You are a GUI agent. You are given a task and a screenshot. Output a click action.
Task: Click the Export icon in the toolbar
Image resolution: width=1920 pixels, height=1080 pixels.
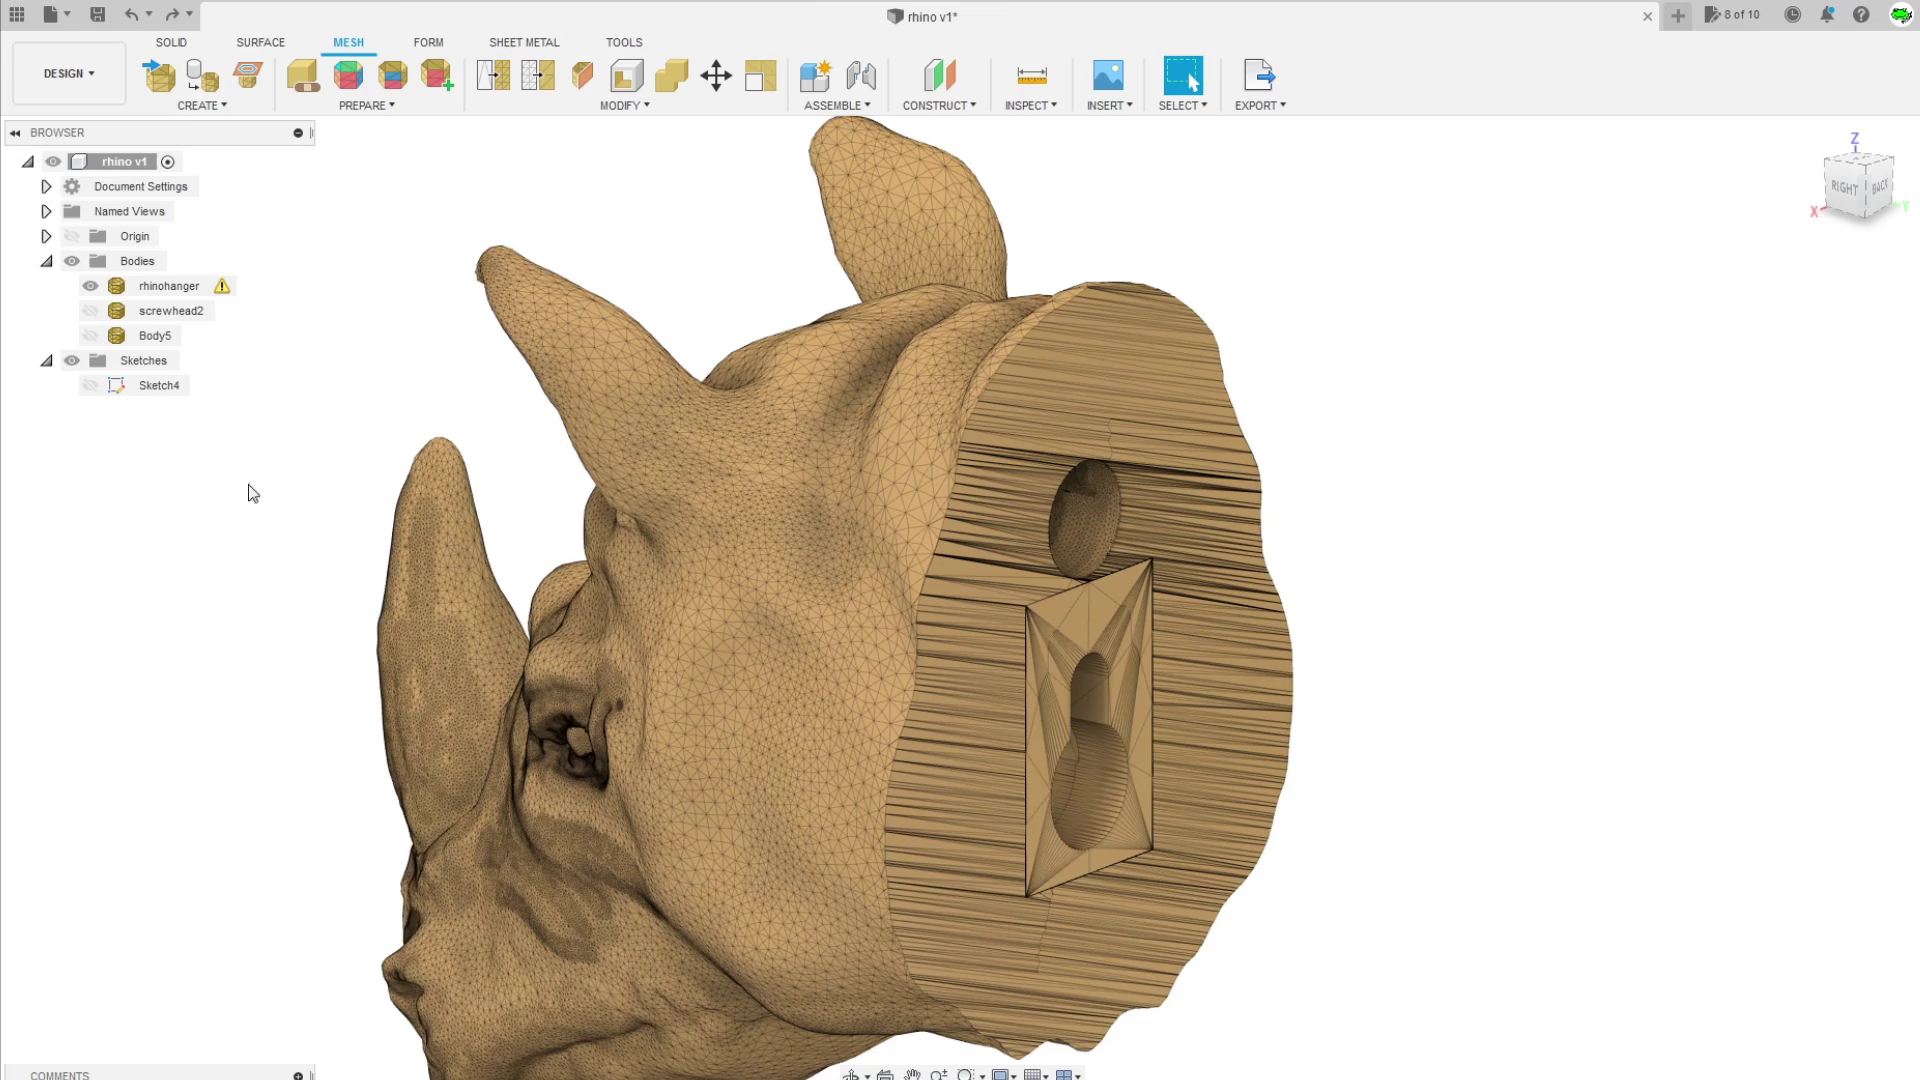(x=1258, y=75)
